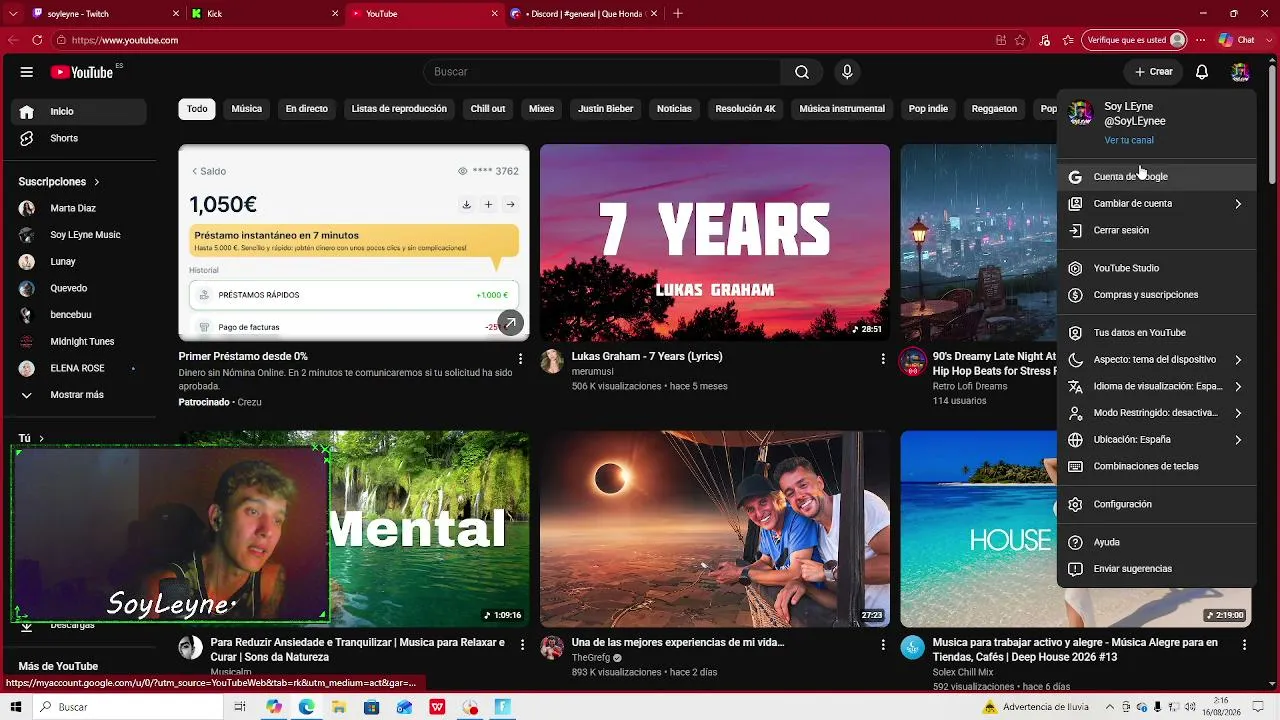Click the TheGrefg channel avatar

(552, 648)
